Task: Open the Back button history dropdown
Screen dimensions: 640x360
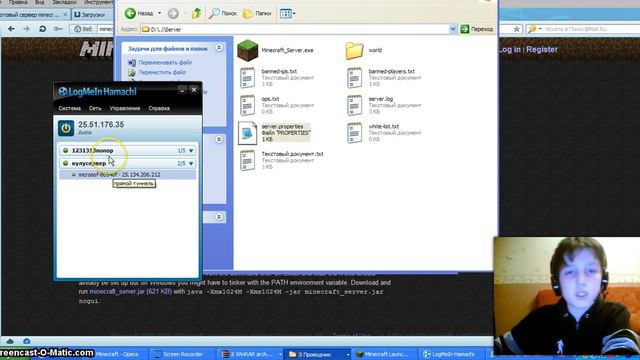Action: click(x=160, y=13)
